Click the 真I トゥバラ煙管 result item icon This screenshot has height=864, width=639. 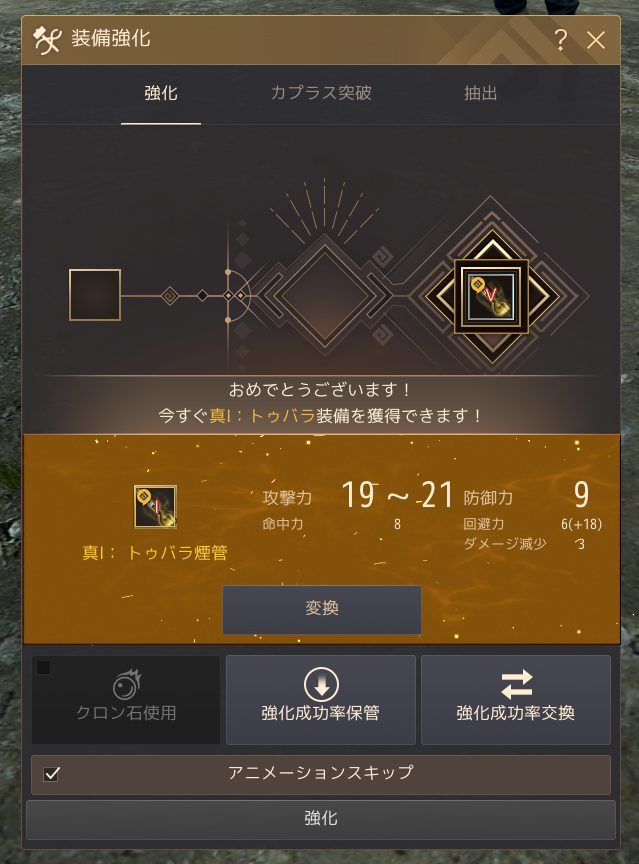coord(155,507)
